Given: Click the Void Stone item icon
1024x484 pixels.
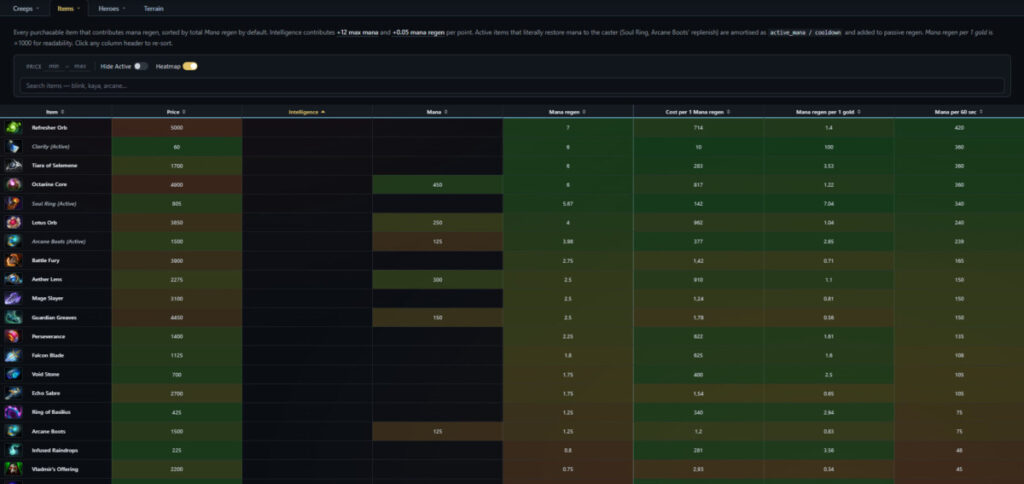Looking at the screenshot, I should click(x=13, y=374).
